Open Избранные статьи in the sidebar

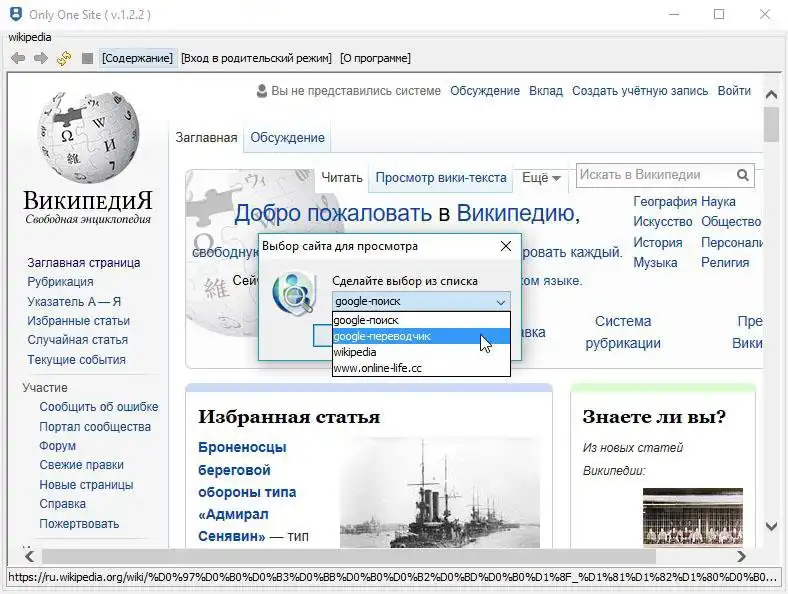tap(78, 321)
